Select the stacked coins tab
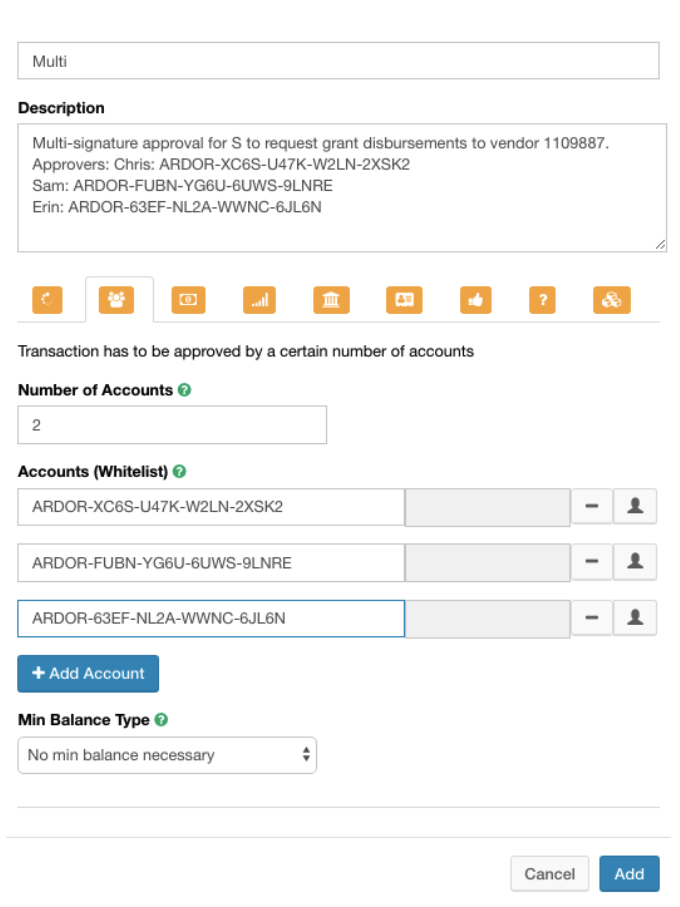The height and width of the screenshot is (907, 680). coord(611,299)
